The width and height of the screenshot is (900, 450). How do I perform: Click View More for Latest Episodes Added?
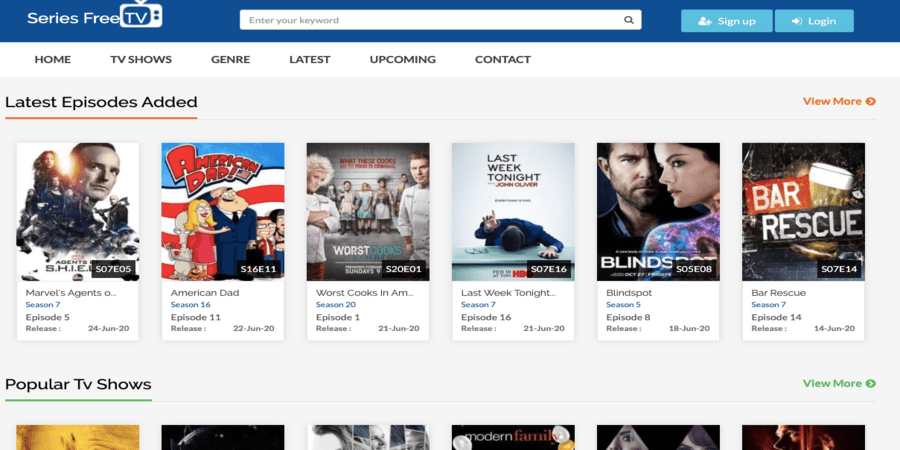pyautogui.click(x=839, y=102)
